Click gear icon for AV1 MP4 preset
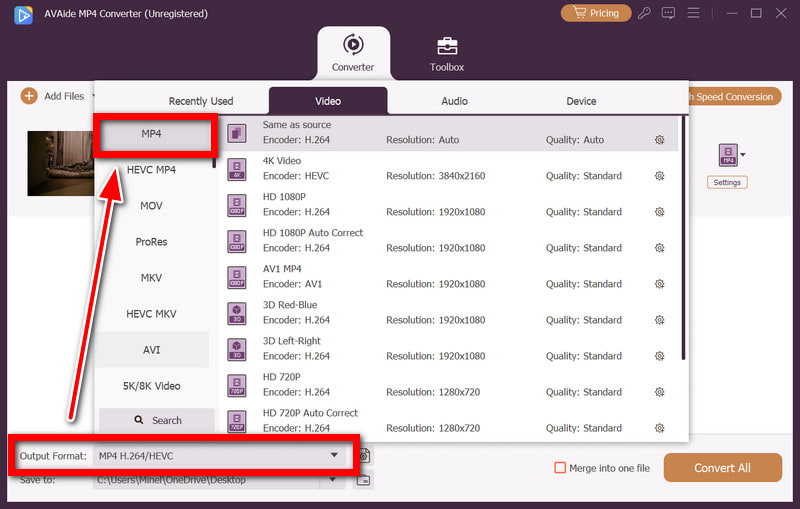This screenshot has width=800, height=509. [660, 284]
